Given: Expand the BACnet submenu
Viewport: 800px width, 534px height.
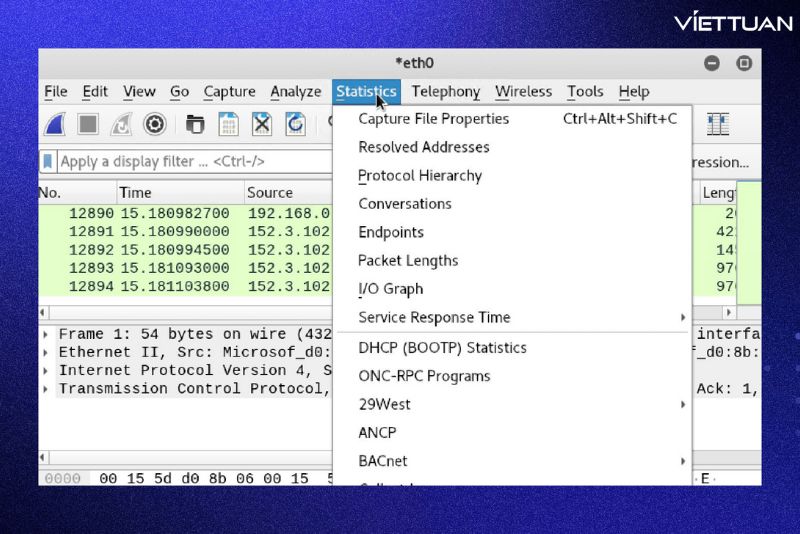Looking at the screenshot, I should tap(512, 461).
